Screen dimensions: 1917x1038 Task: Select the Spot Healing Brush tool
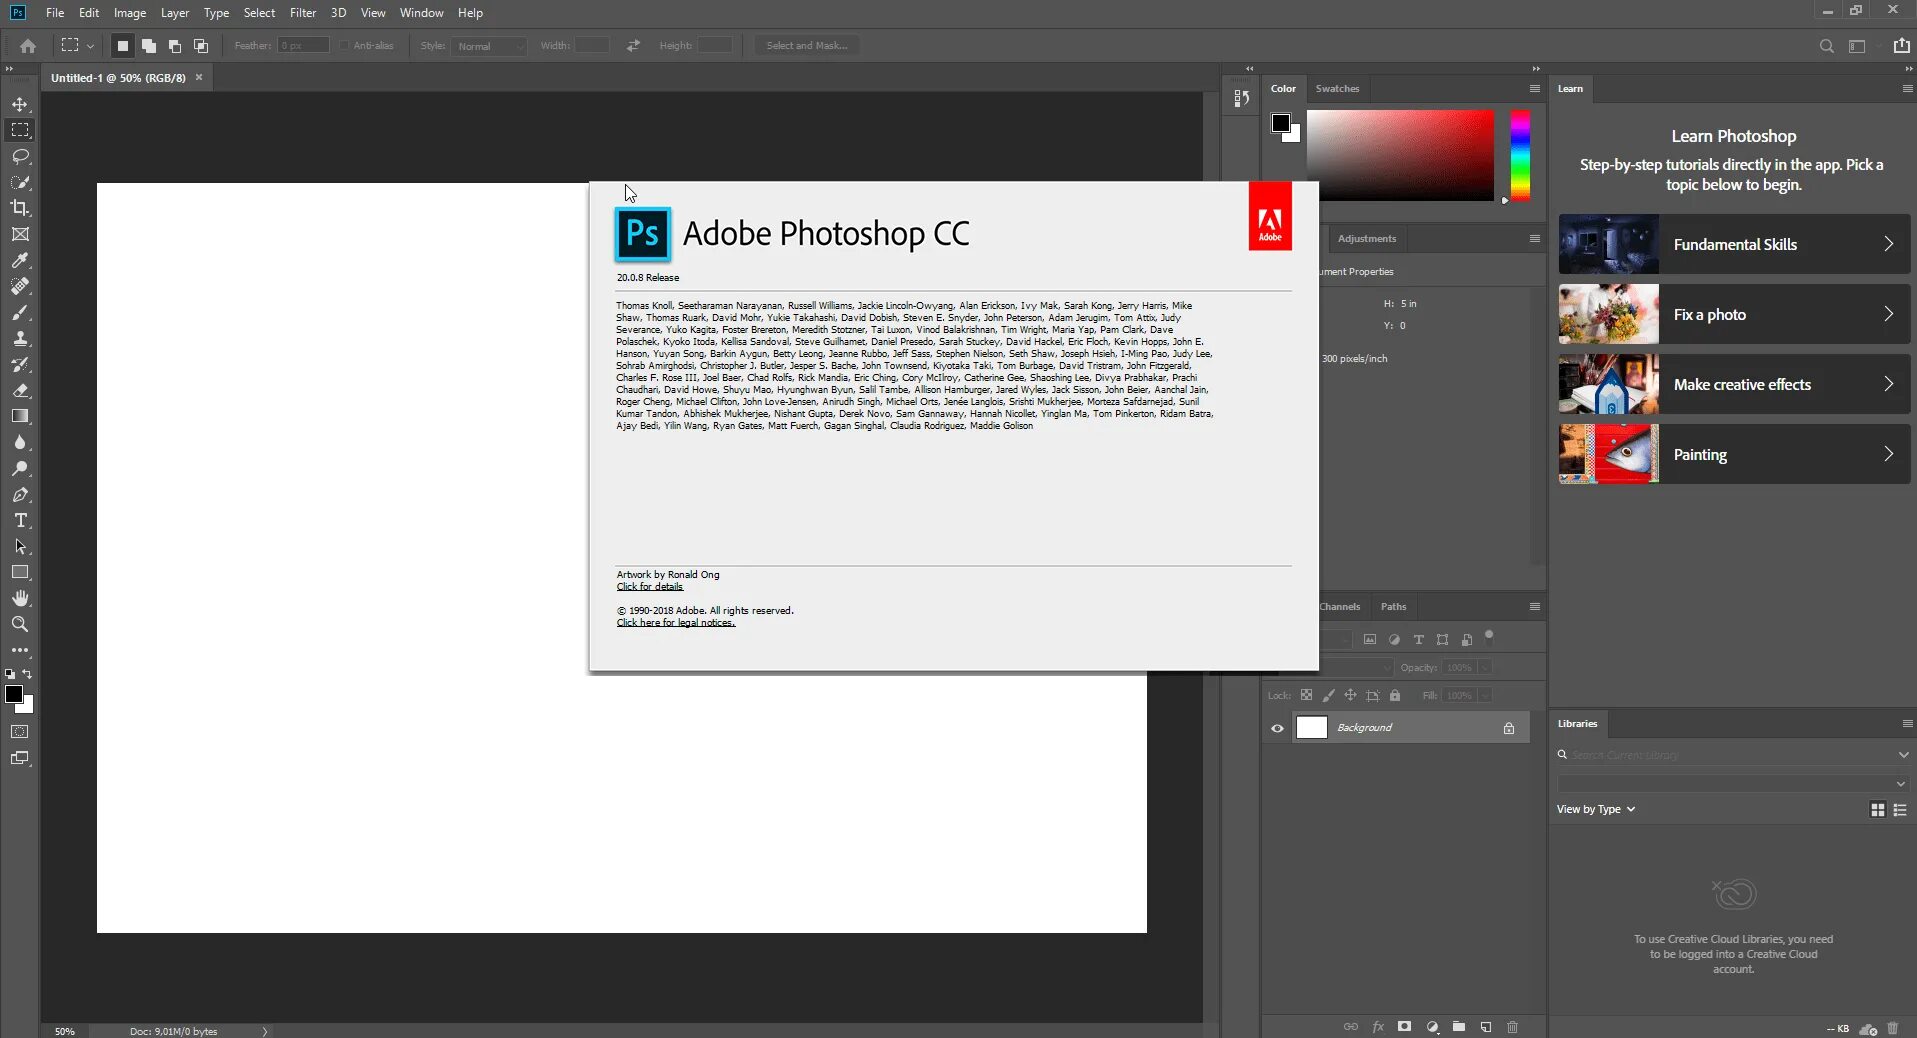point(20,286)
